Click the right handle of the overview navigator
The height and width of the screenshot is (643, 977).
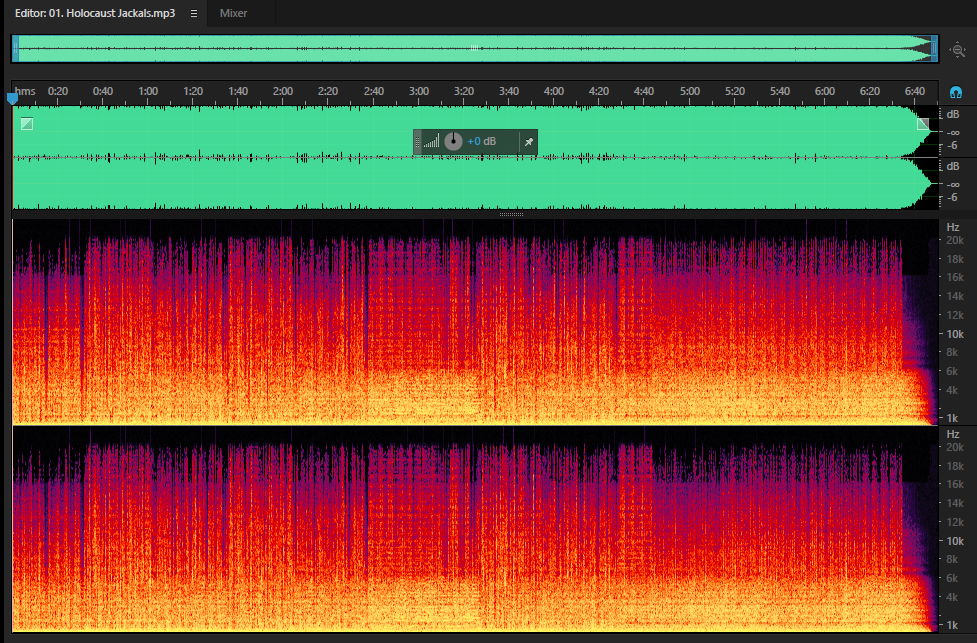tap(934, 49)
